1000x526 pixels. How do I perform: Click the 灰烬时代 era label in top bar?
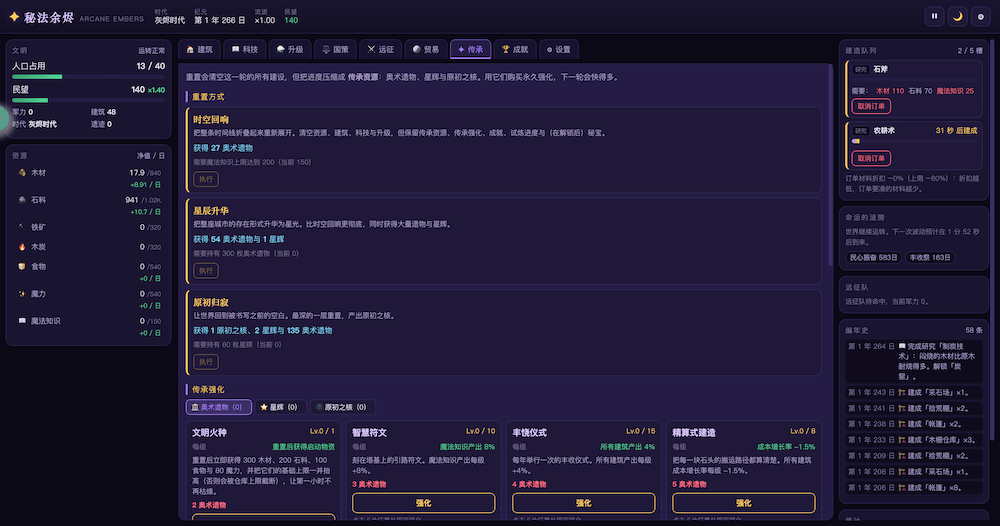coord(169,20)
